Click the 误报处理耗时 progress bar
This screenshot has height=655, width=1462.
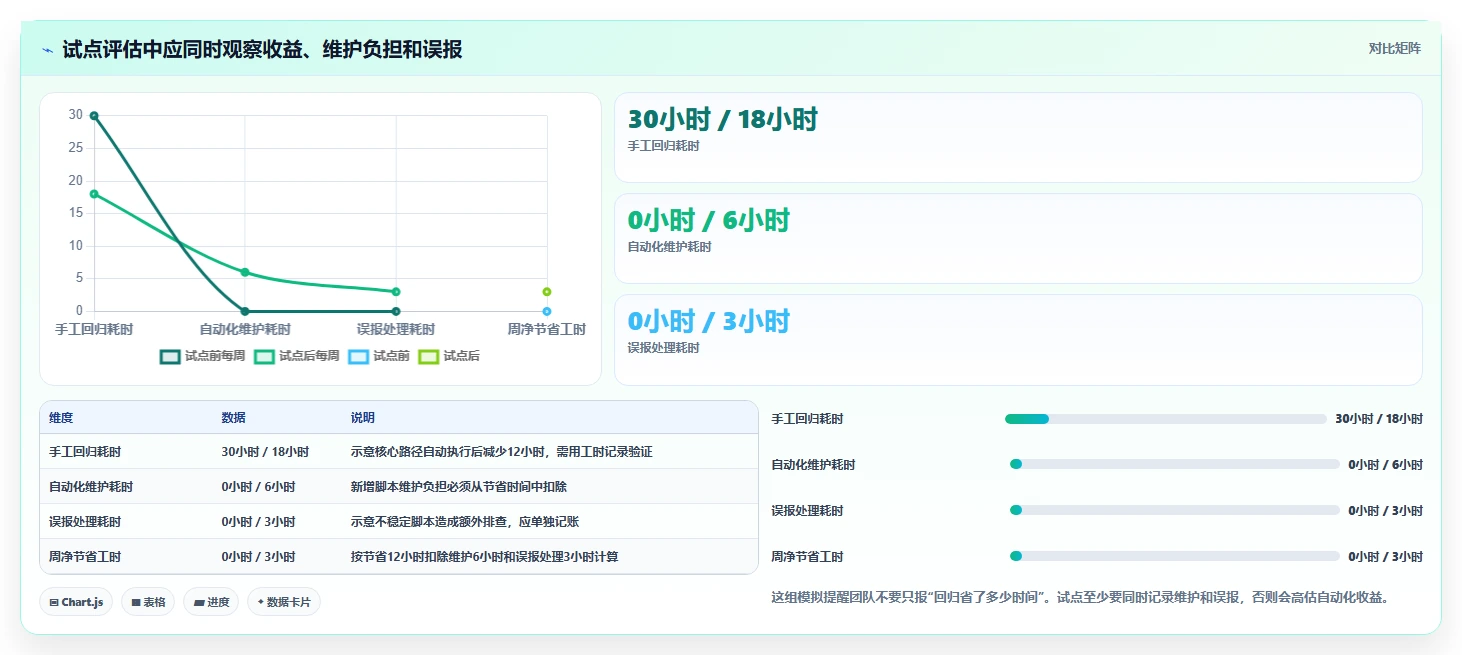1174,510
